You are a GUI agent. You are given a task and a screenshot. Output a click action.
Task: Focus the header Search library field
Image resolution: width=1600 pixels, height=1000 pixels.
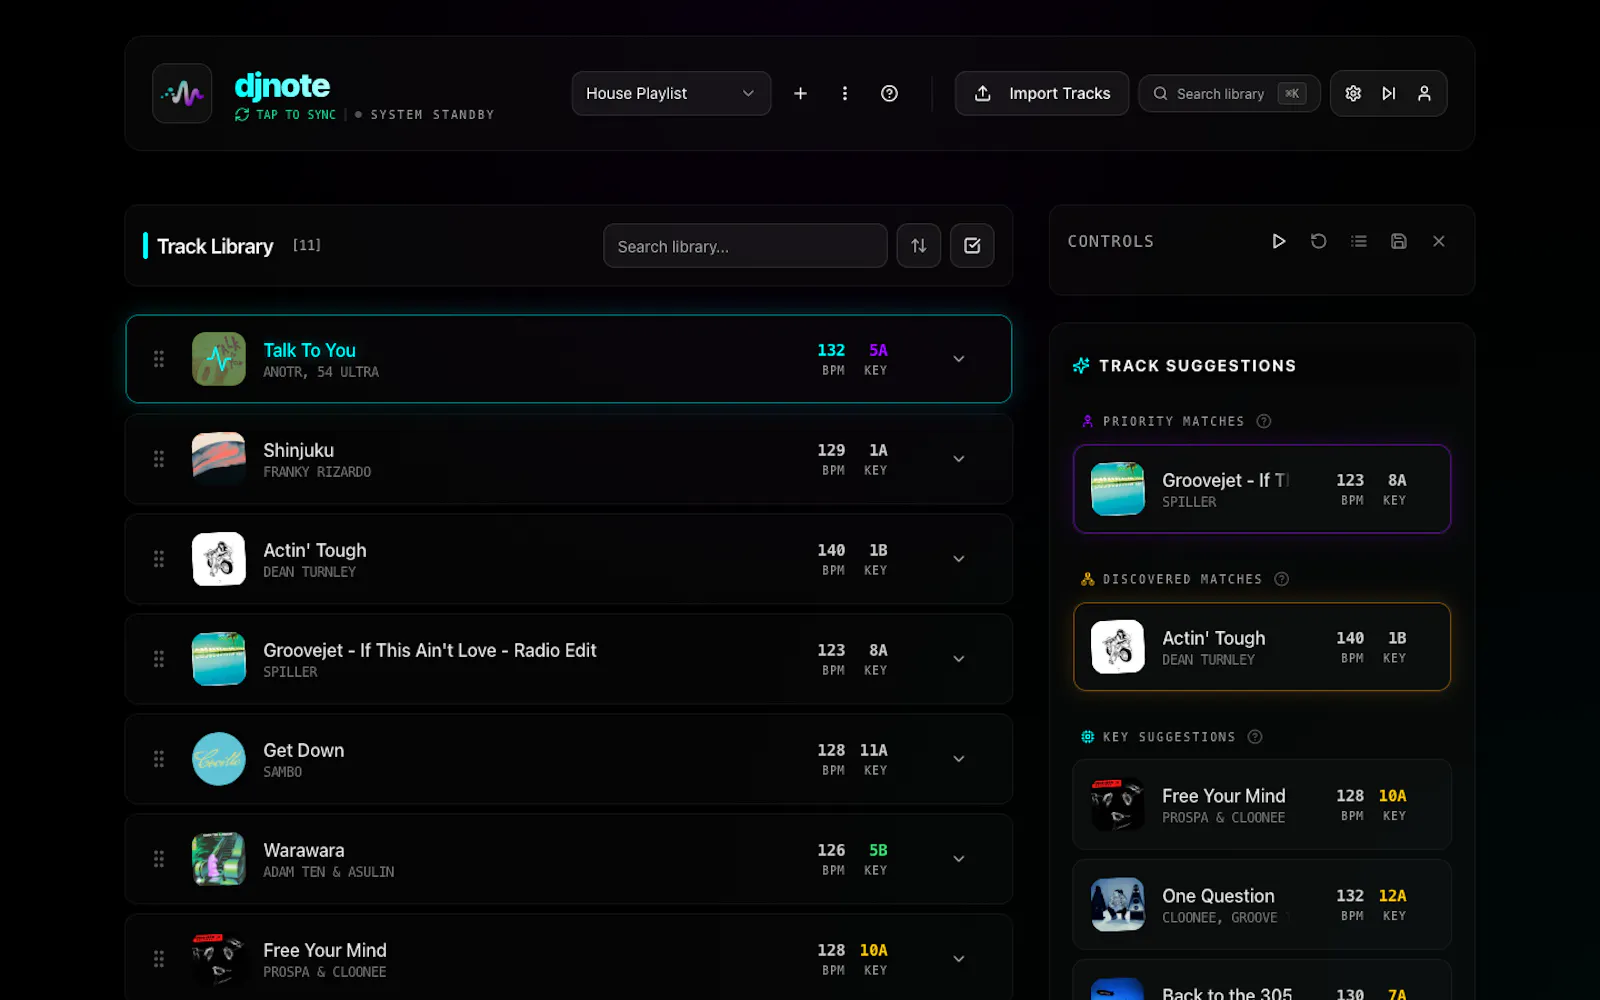tap(1229, 93)
